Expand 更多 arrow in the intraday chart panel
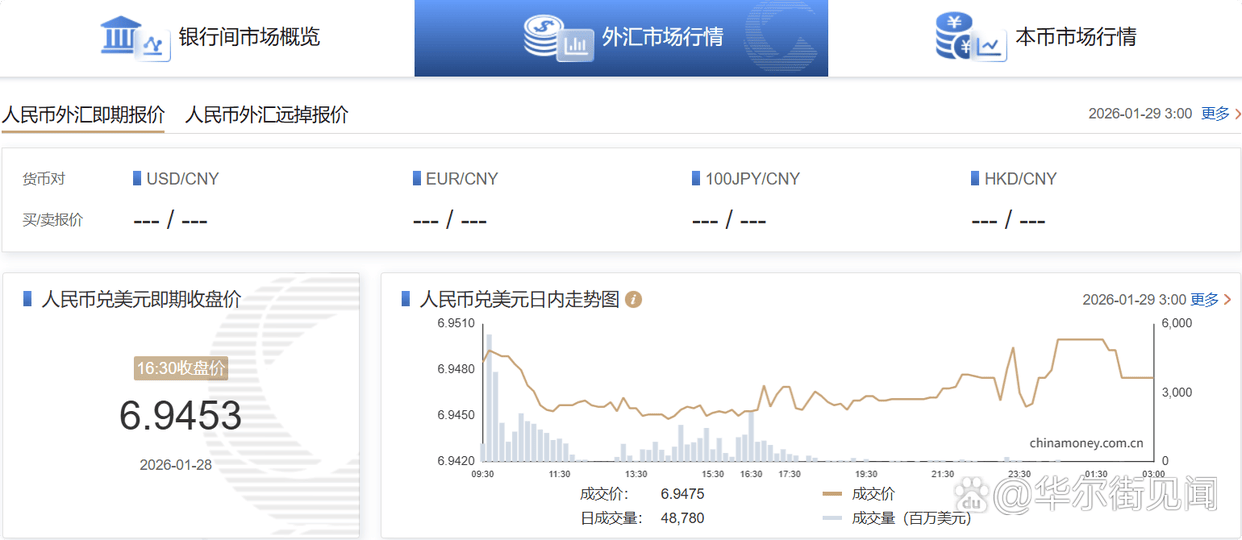 1227,300
